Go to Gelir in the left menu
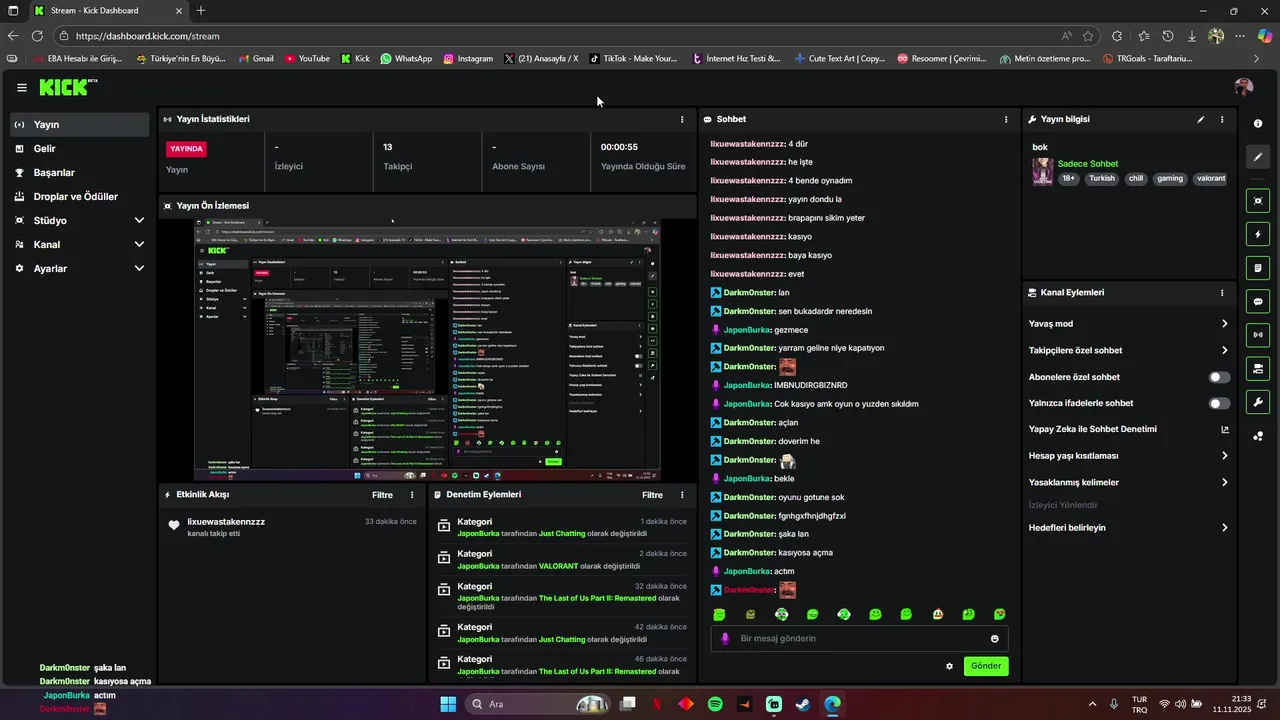 [x=80, y=149]
